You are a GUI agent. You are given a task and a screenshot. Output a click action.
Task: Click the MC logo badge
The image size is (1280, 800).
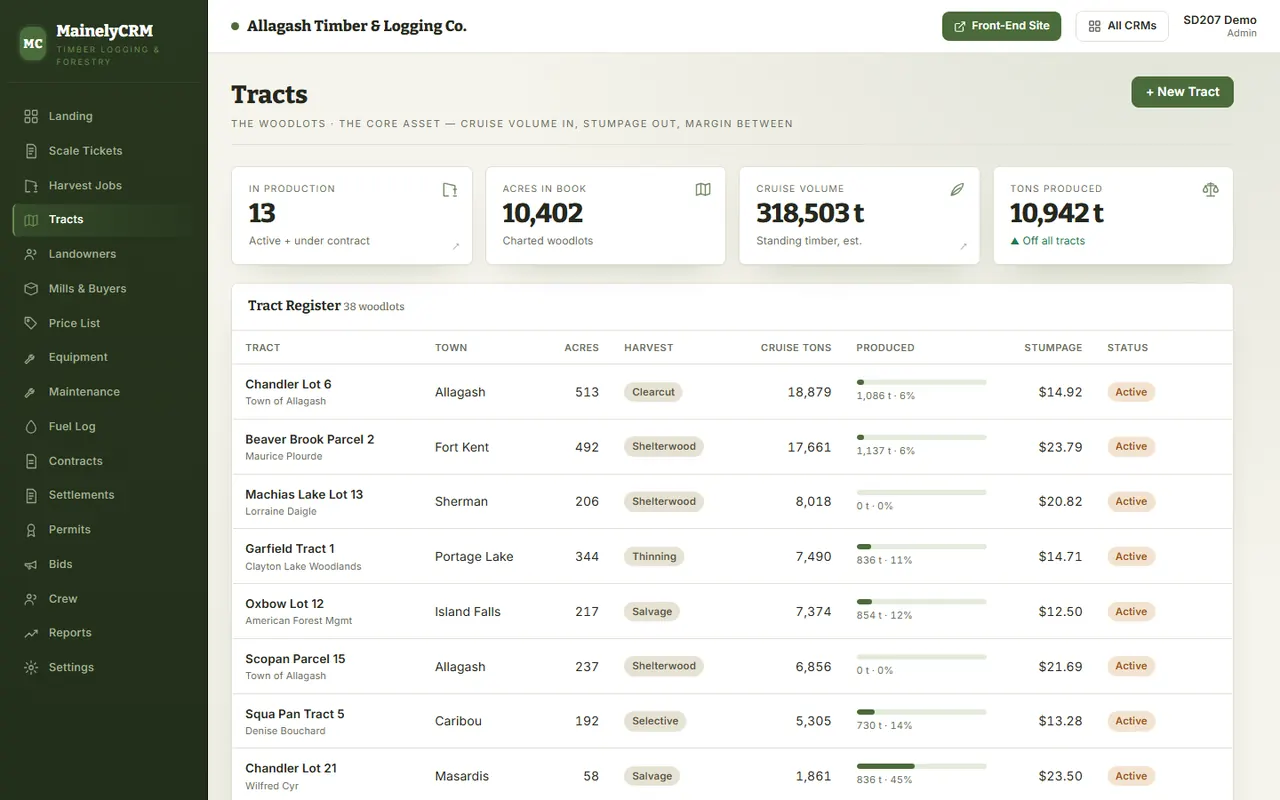(33, 44)
